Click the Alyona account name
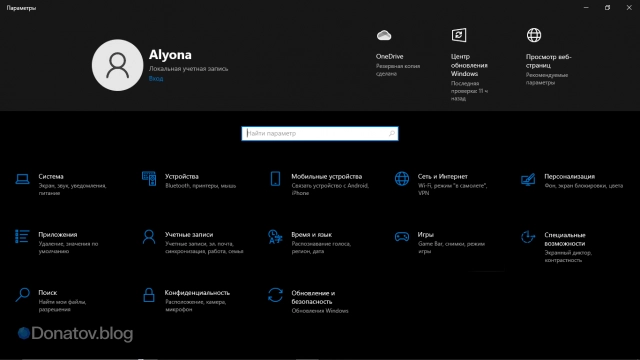This screenshot has width=640, height=360. (x=170, y=55)
